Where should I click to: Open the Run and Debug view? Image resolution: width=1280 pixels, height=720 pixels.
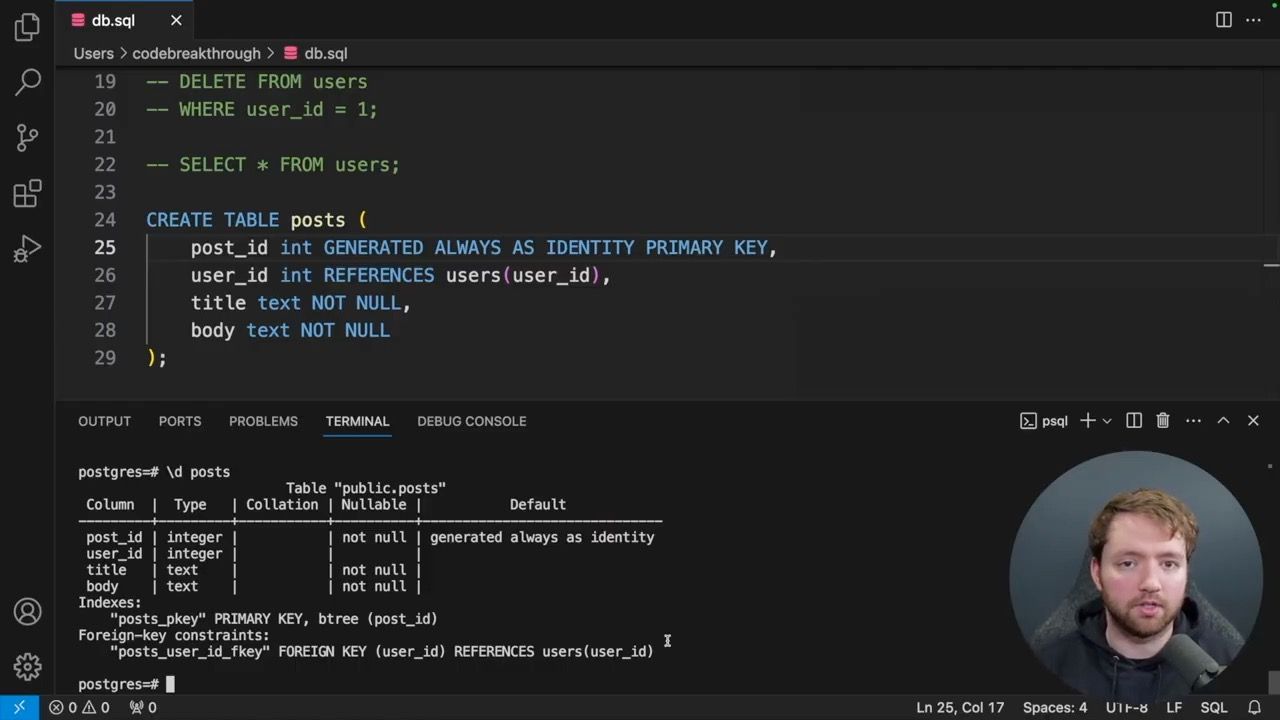(x=28, y=249)
